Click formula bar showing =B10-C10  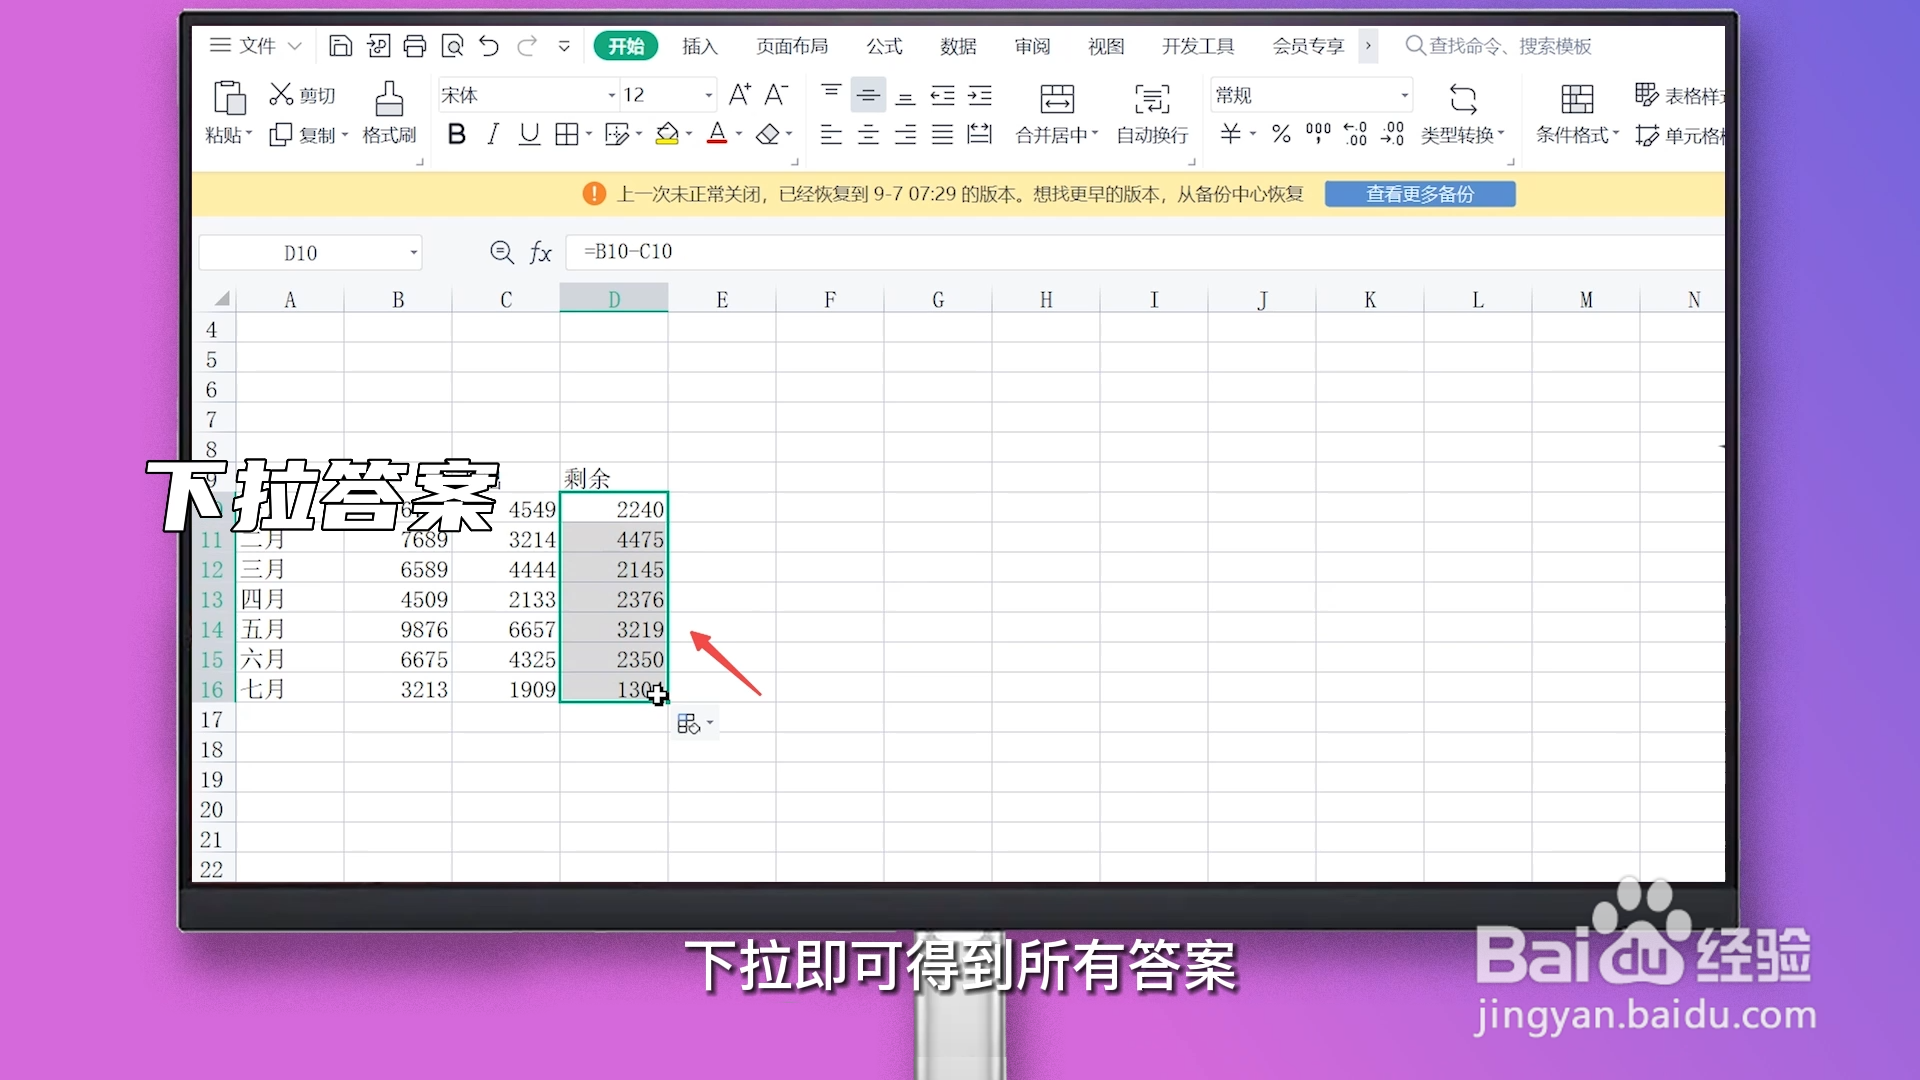pyautogui.click(x=1144, y=252)
